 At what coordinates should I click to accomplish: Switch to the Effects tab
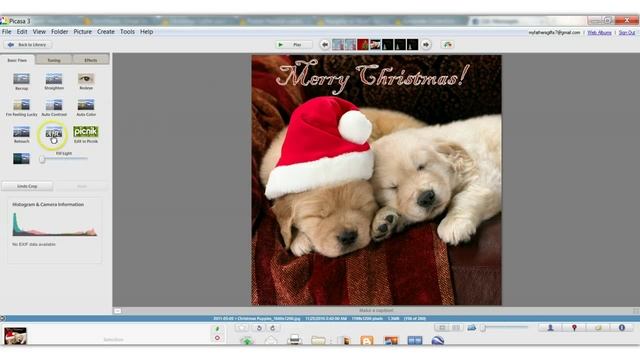point(91,60)
